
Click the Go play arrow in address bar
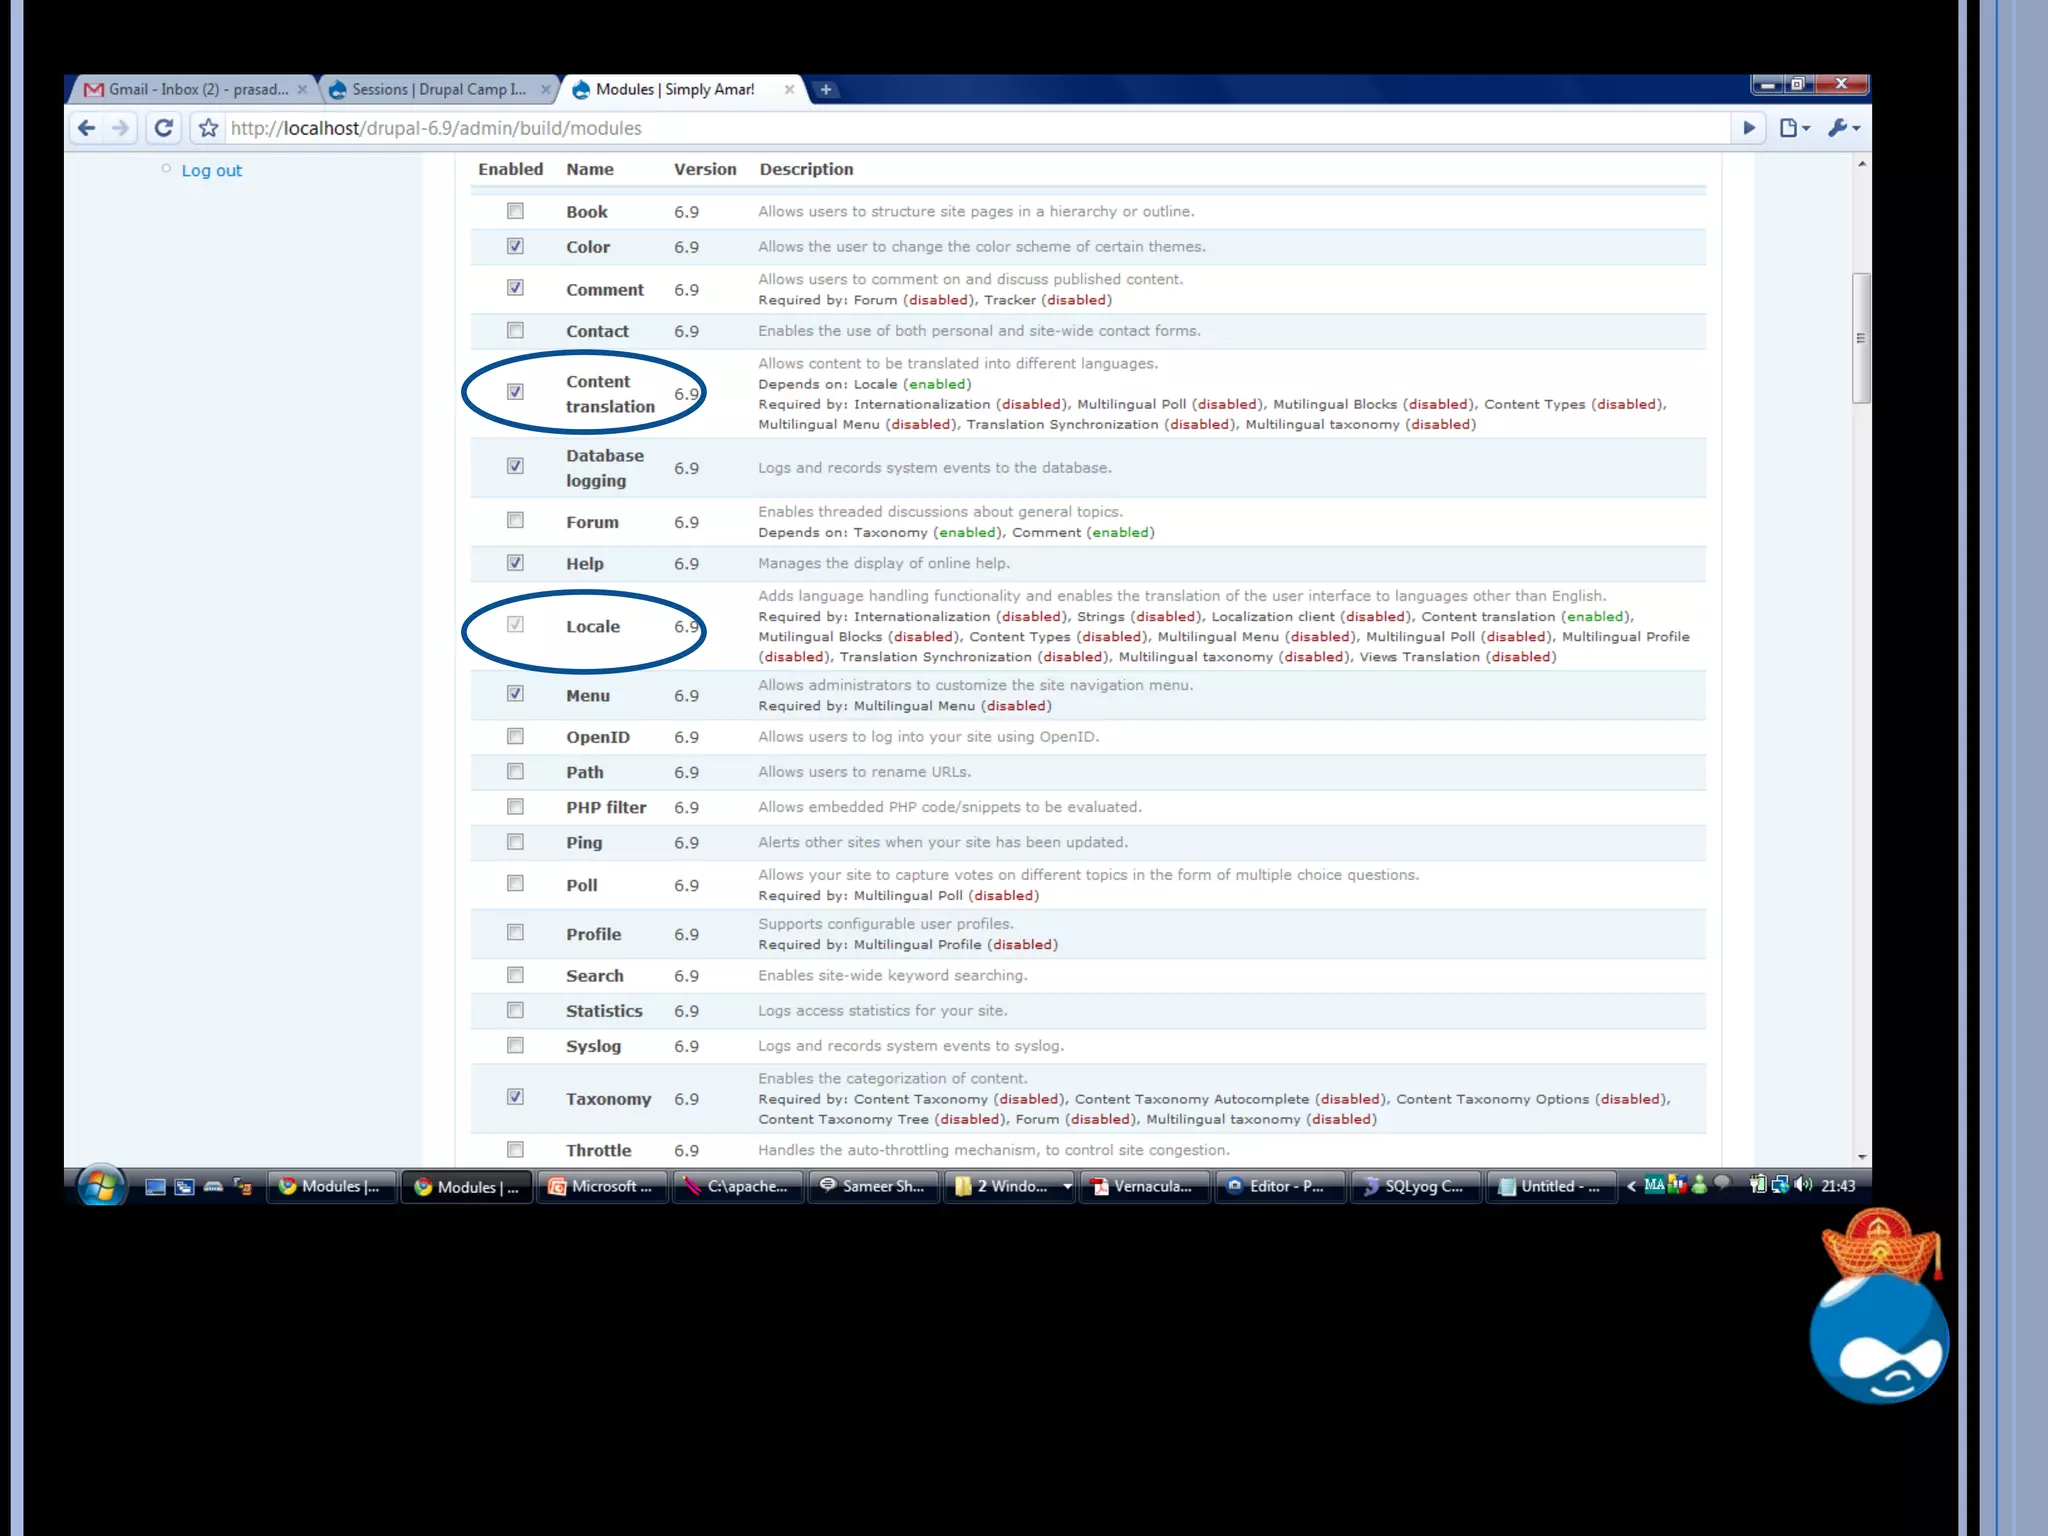[x=1749, y=128]
